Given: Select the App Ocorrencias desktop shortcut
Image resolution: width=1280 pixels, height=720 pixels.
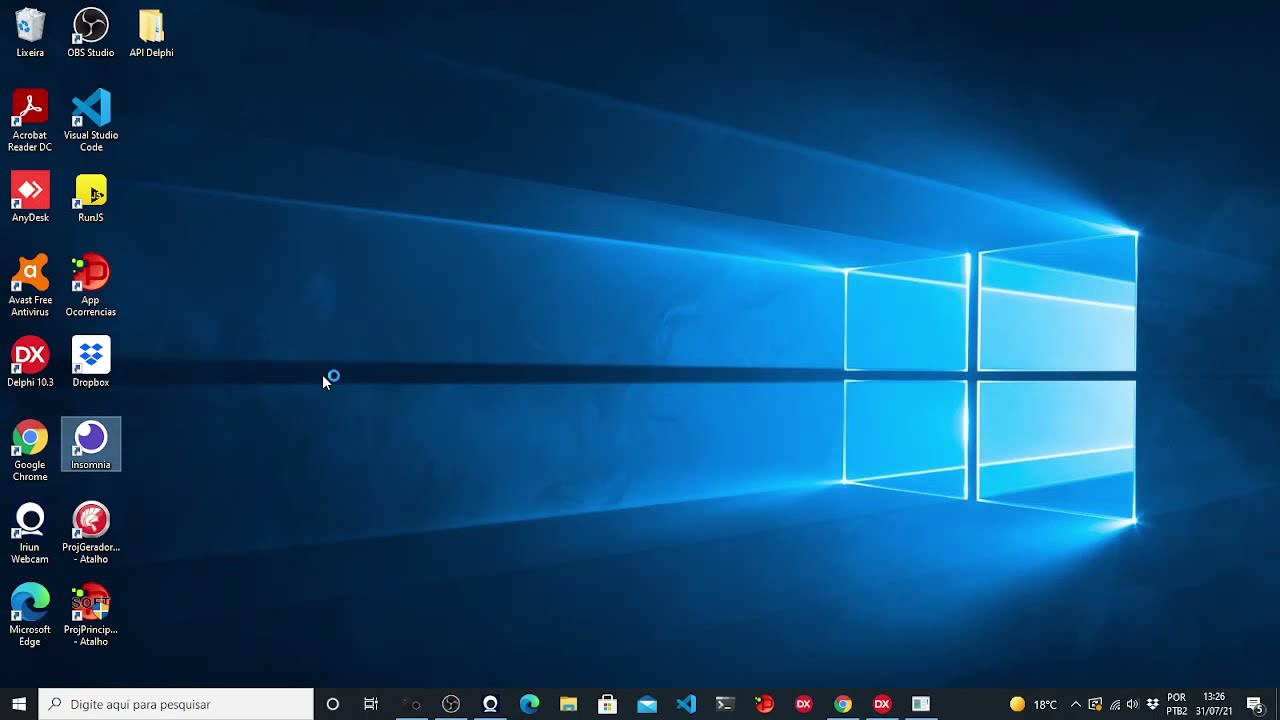Looking at the screenshot, I should [90, 286].
